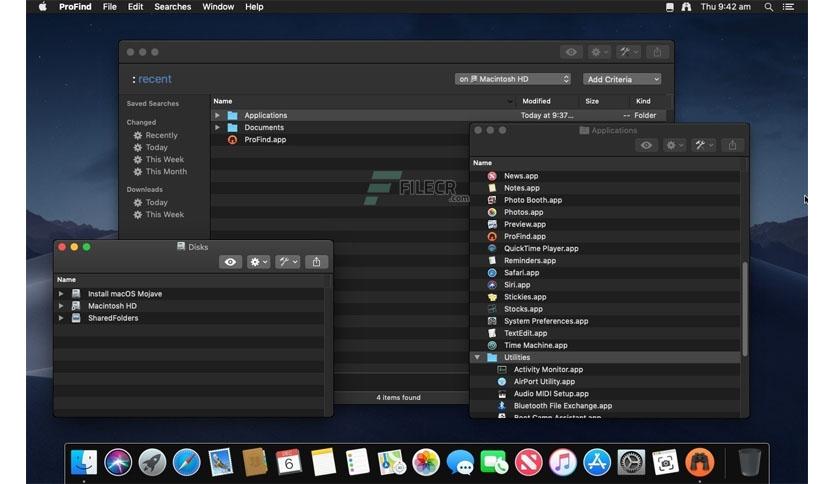Open gear menu in Applications window

[674, 145]
